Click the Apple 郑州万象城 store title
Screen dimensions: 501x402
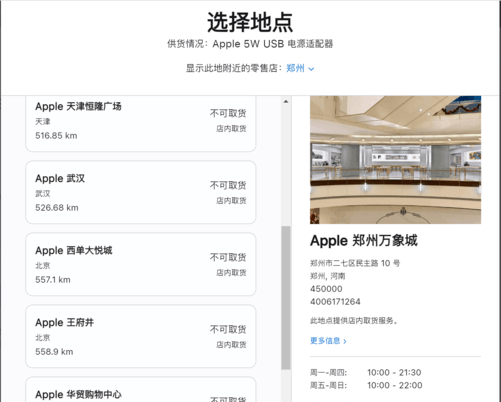364,240
